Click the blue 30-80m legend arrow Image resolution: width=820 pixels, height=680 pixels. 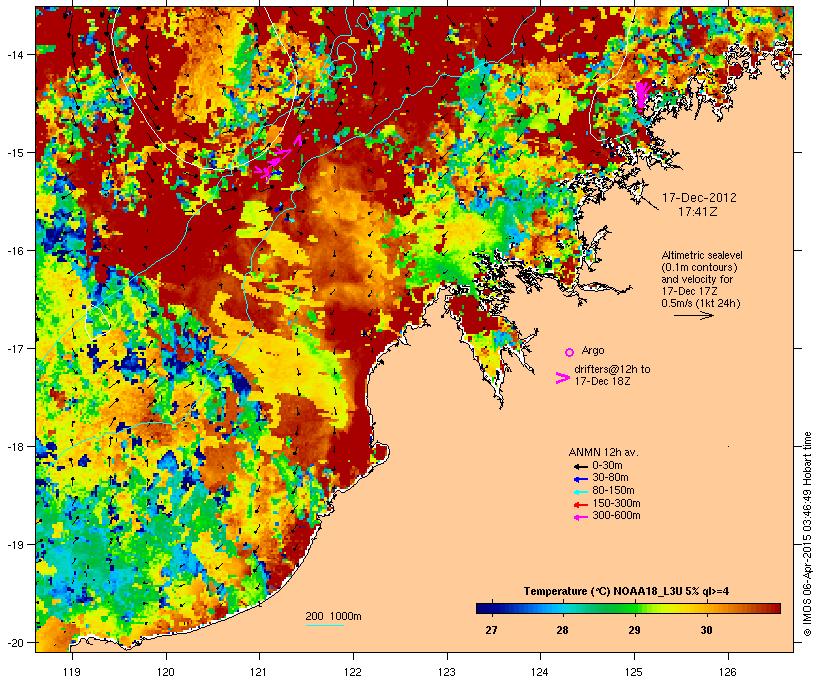580,479
